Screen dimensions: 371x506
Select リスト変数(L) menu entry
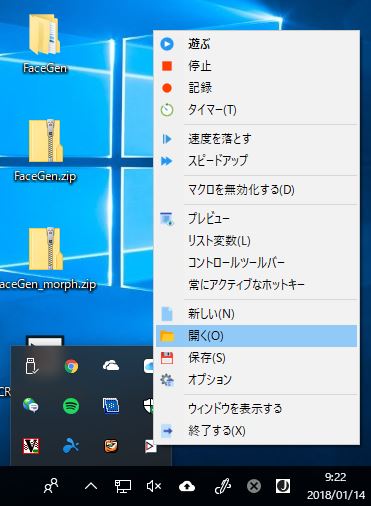pos(256,241)
